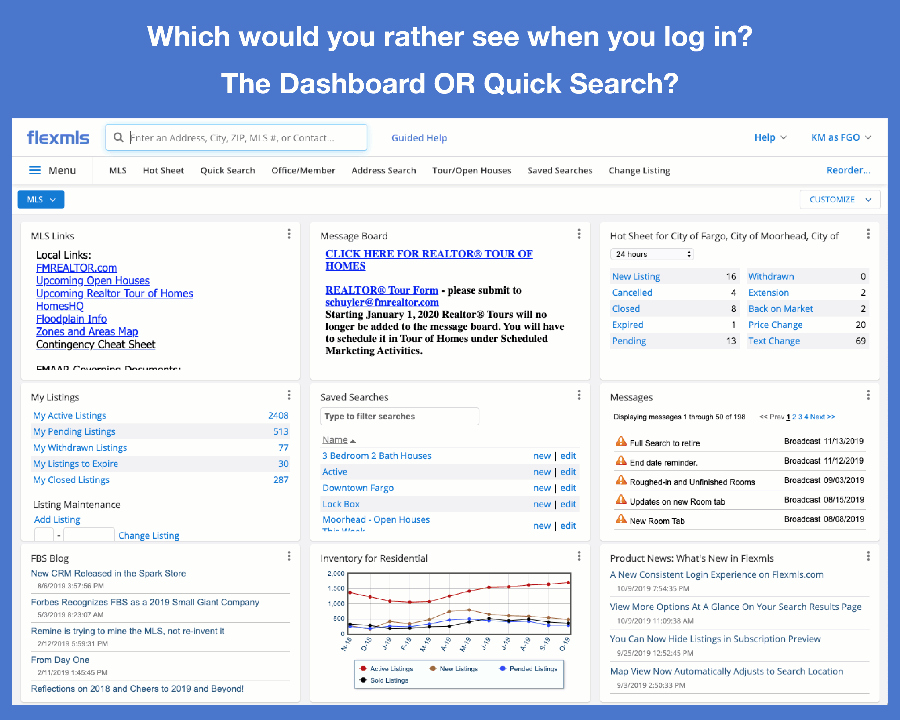Open REALTOR Tour Form link

(x=382, y=290)
